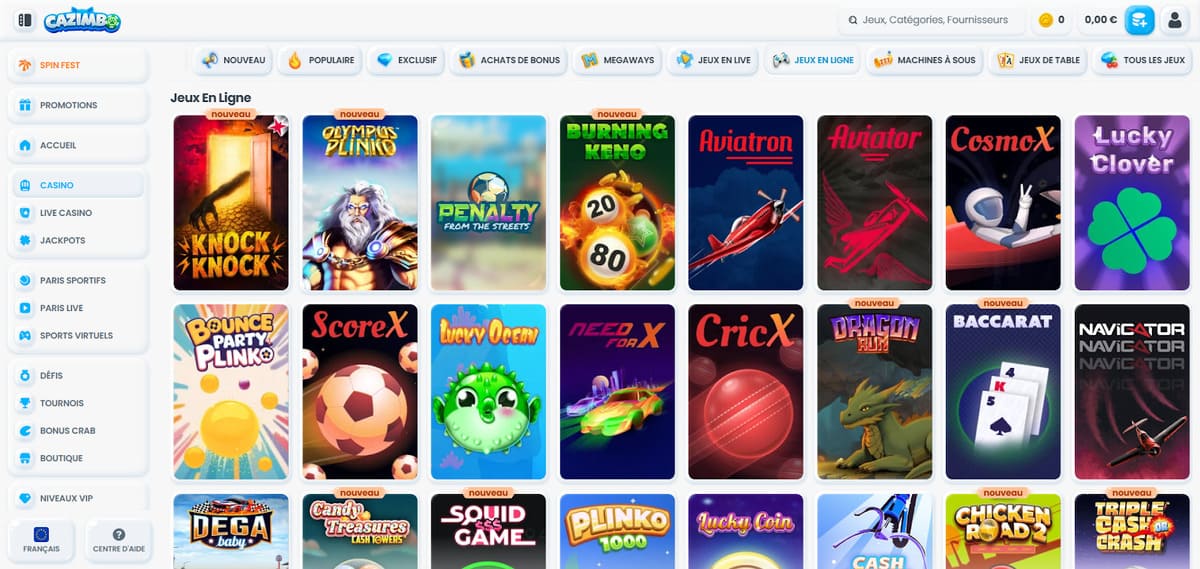The height and width of the screenshot is (569, 1200).
Task: Select the Megaways category tab
Action: (x=617, y=60)
